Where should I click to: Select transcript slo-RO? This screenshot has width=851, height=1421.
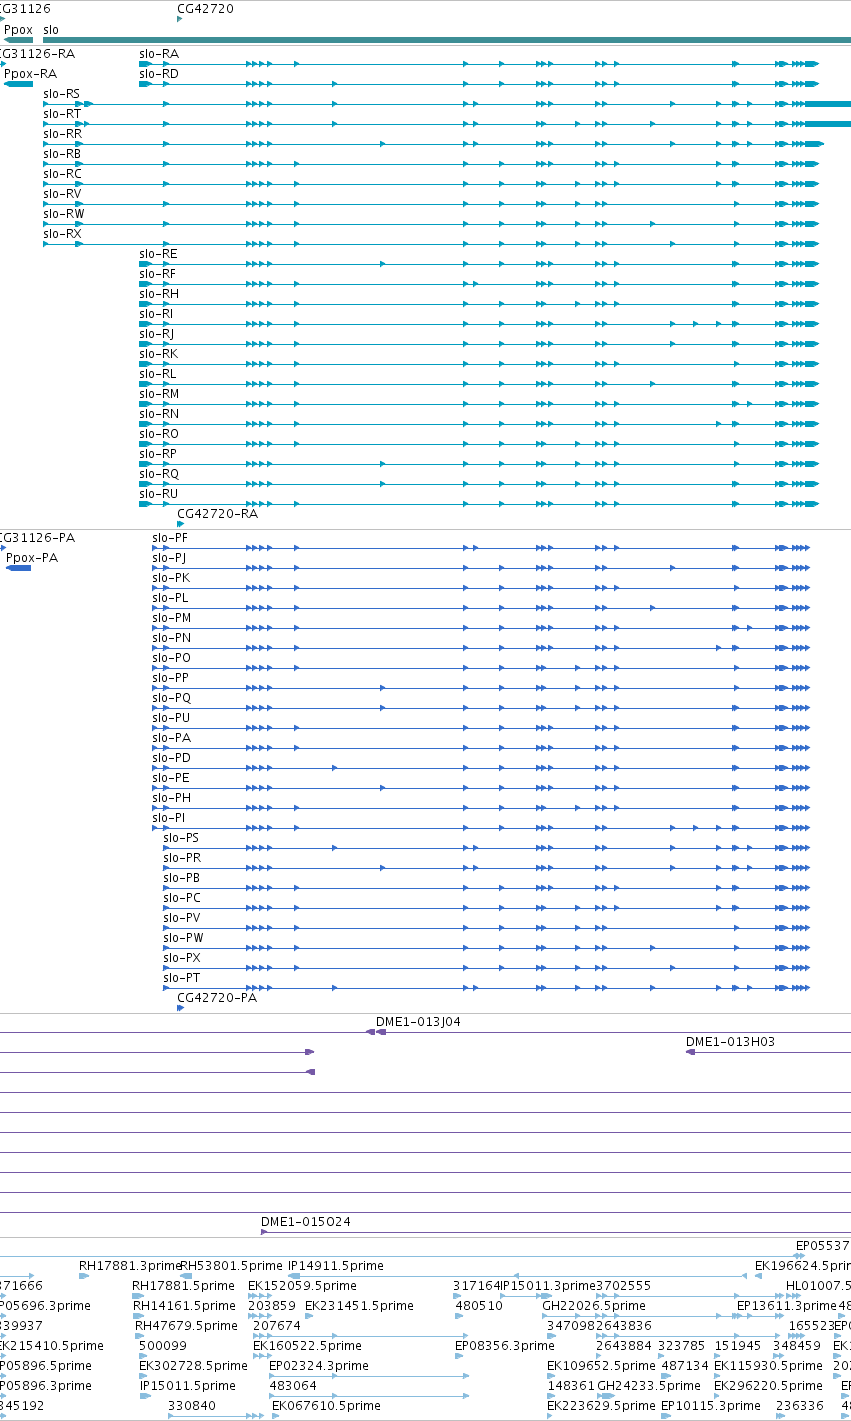pos(159,434)
